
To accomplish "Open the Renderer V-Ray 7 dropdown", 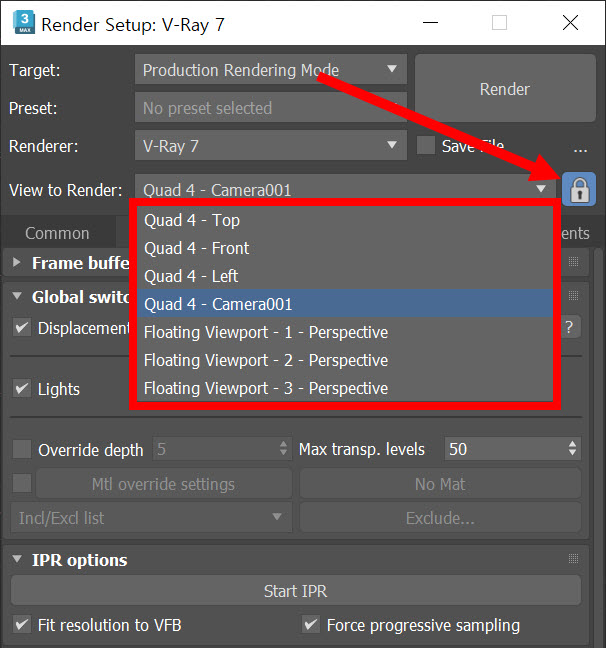I will (271, 145).
